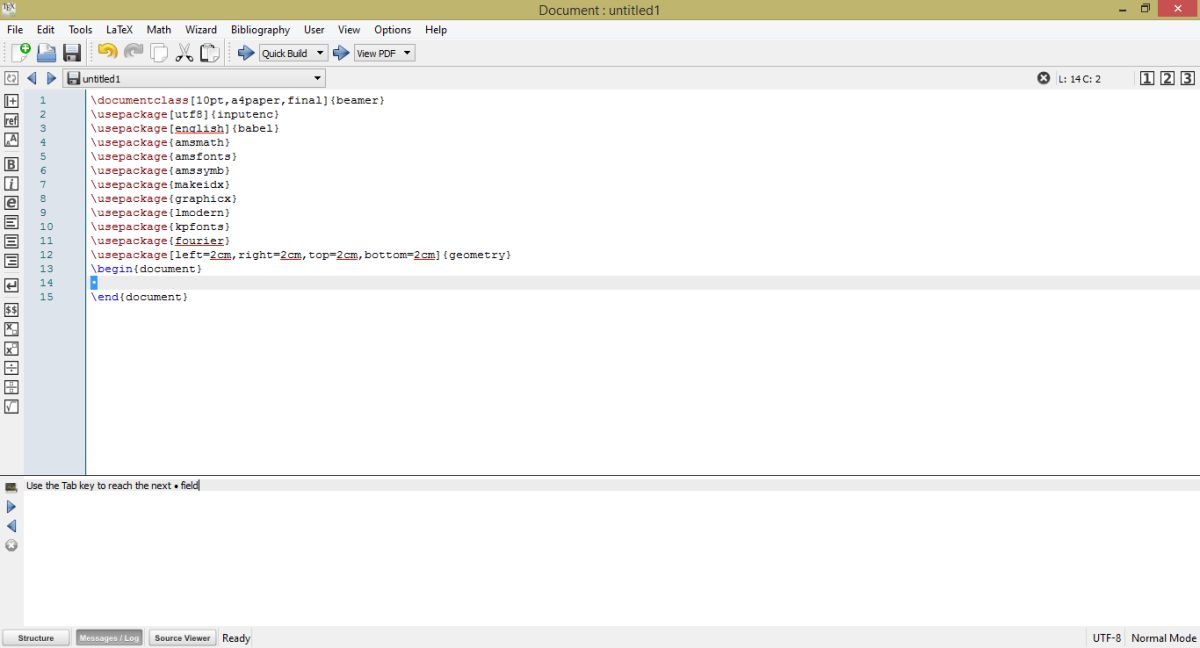Image resolution: width=1200 pixels, height=648 pixels.
Task: Undo the last edit
Action: pos(107,52)
